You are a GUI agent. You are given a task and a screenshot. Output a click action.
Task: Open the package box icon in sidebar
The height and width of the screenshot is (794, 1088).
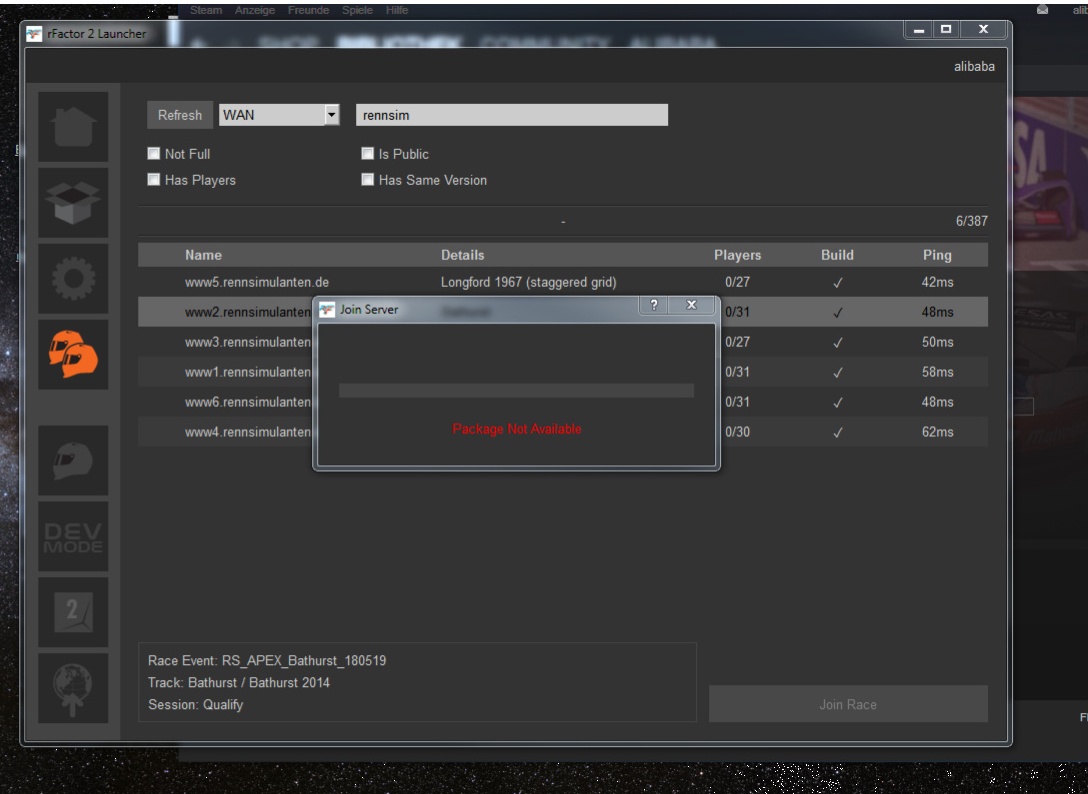pyautogui.click(x=73, y=203)
